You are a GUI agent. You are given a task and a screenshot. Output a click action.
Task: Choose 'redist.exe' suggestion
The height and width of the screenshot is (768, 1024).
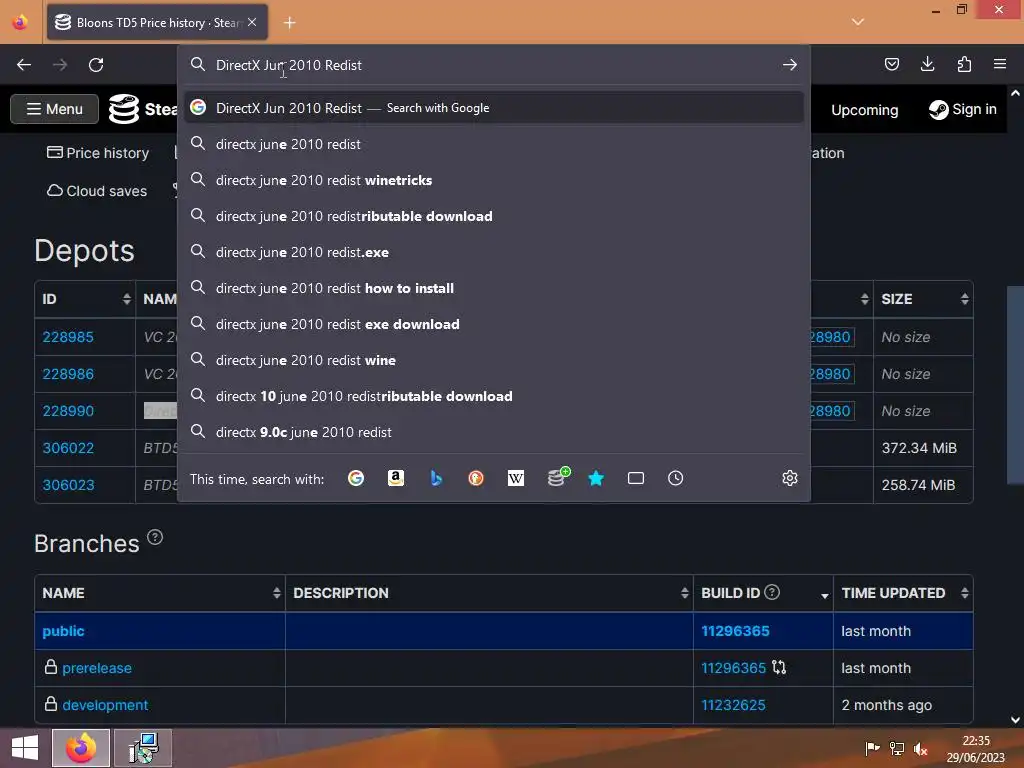pyautogui.click(x=494, y=252)
